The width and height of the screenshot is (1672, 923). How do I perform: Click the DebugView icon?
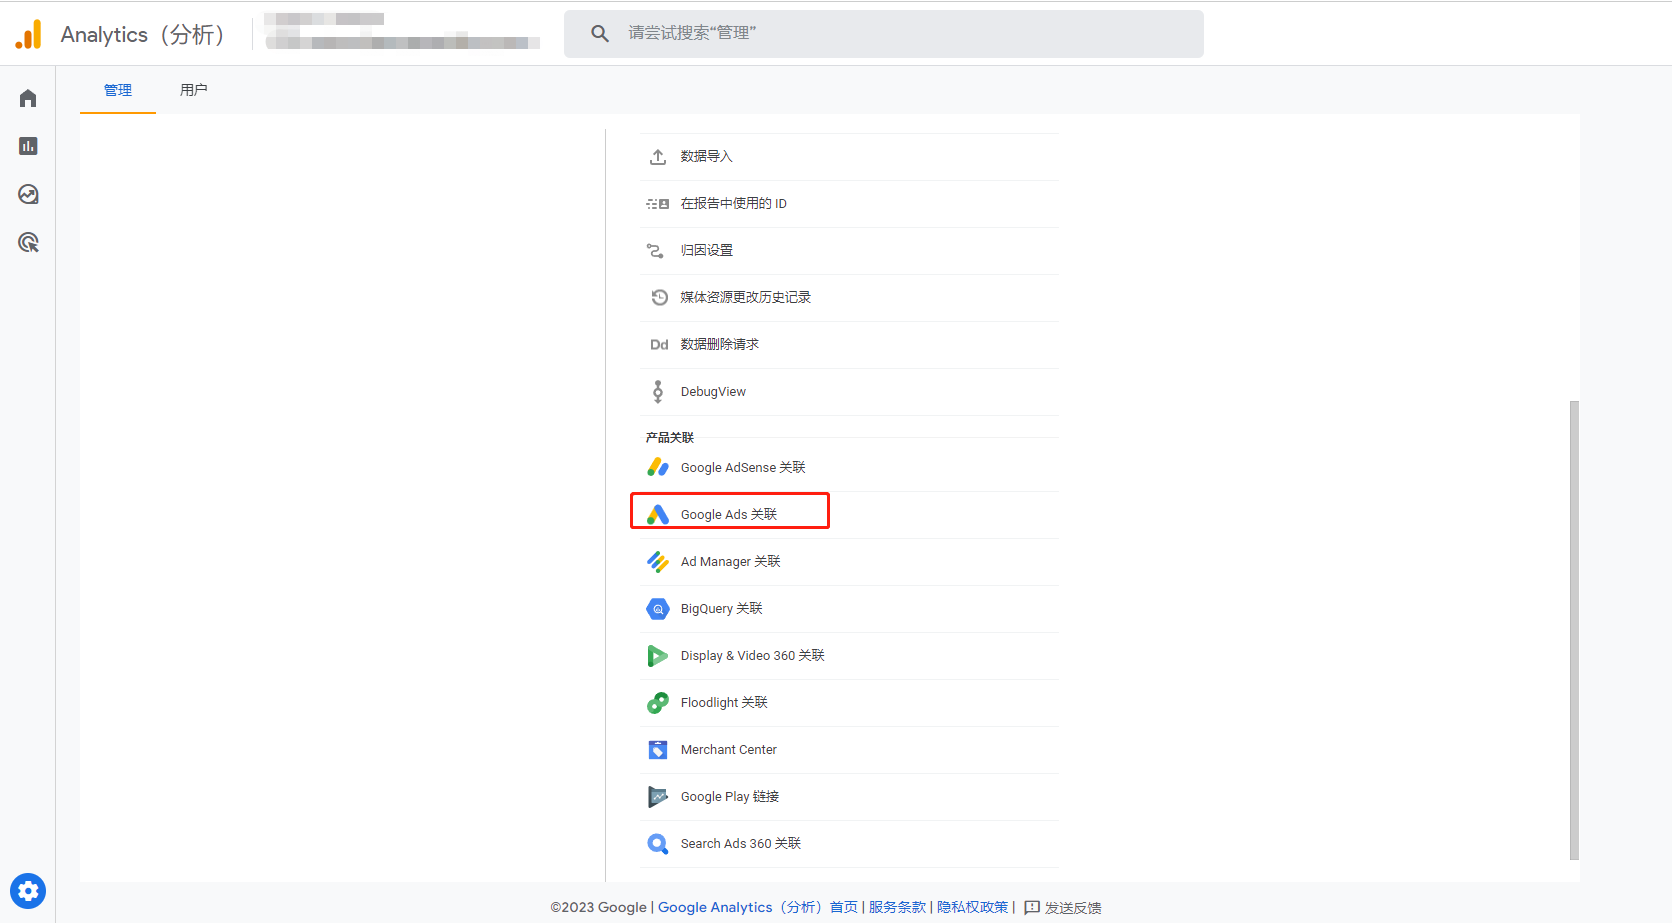(x=658, y=391)
